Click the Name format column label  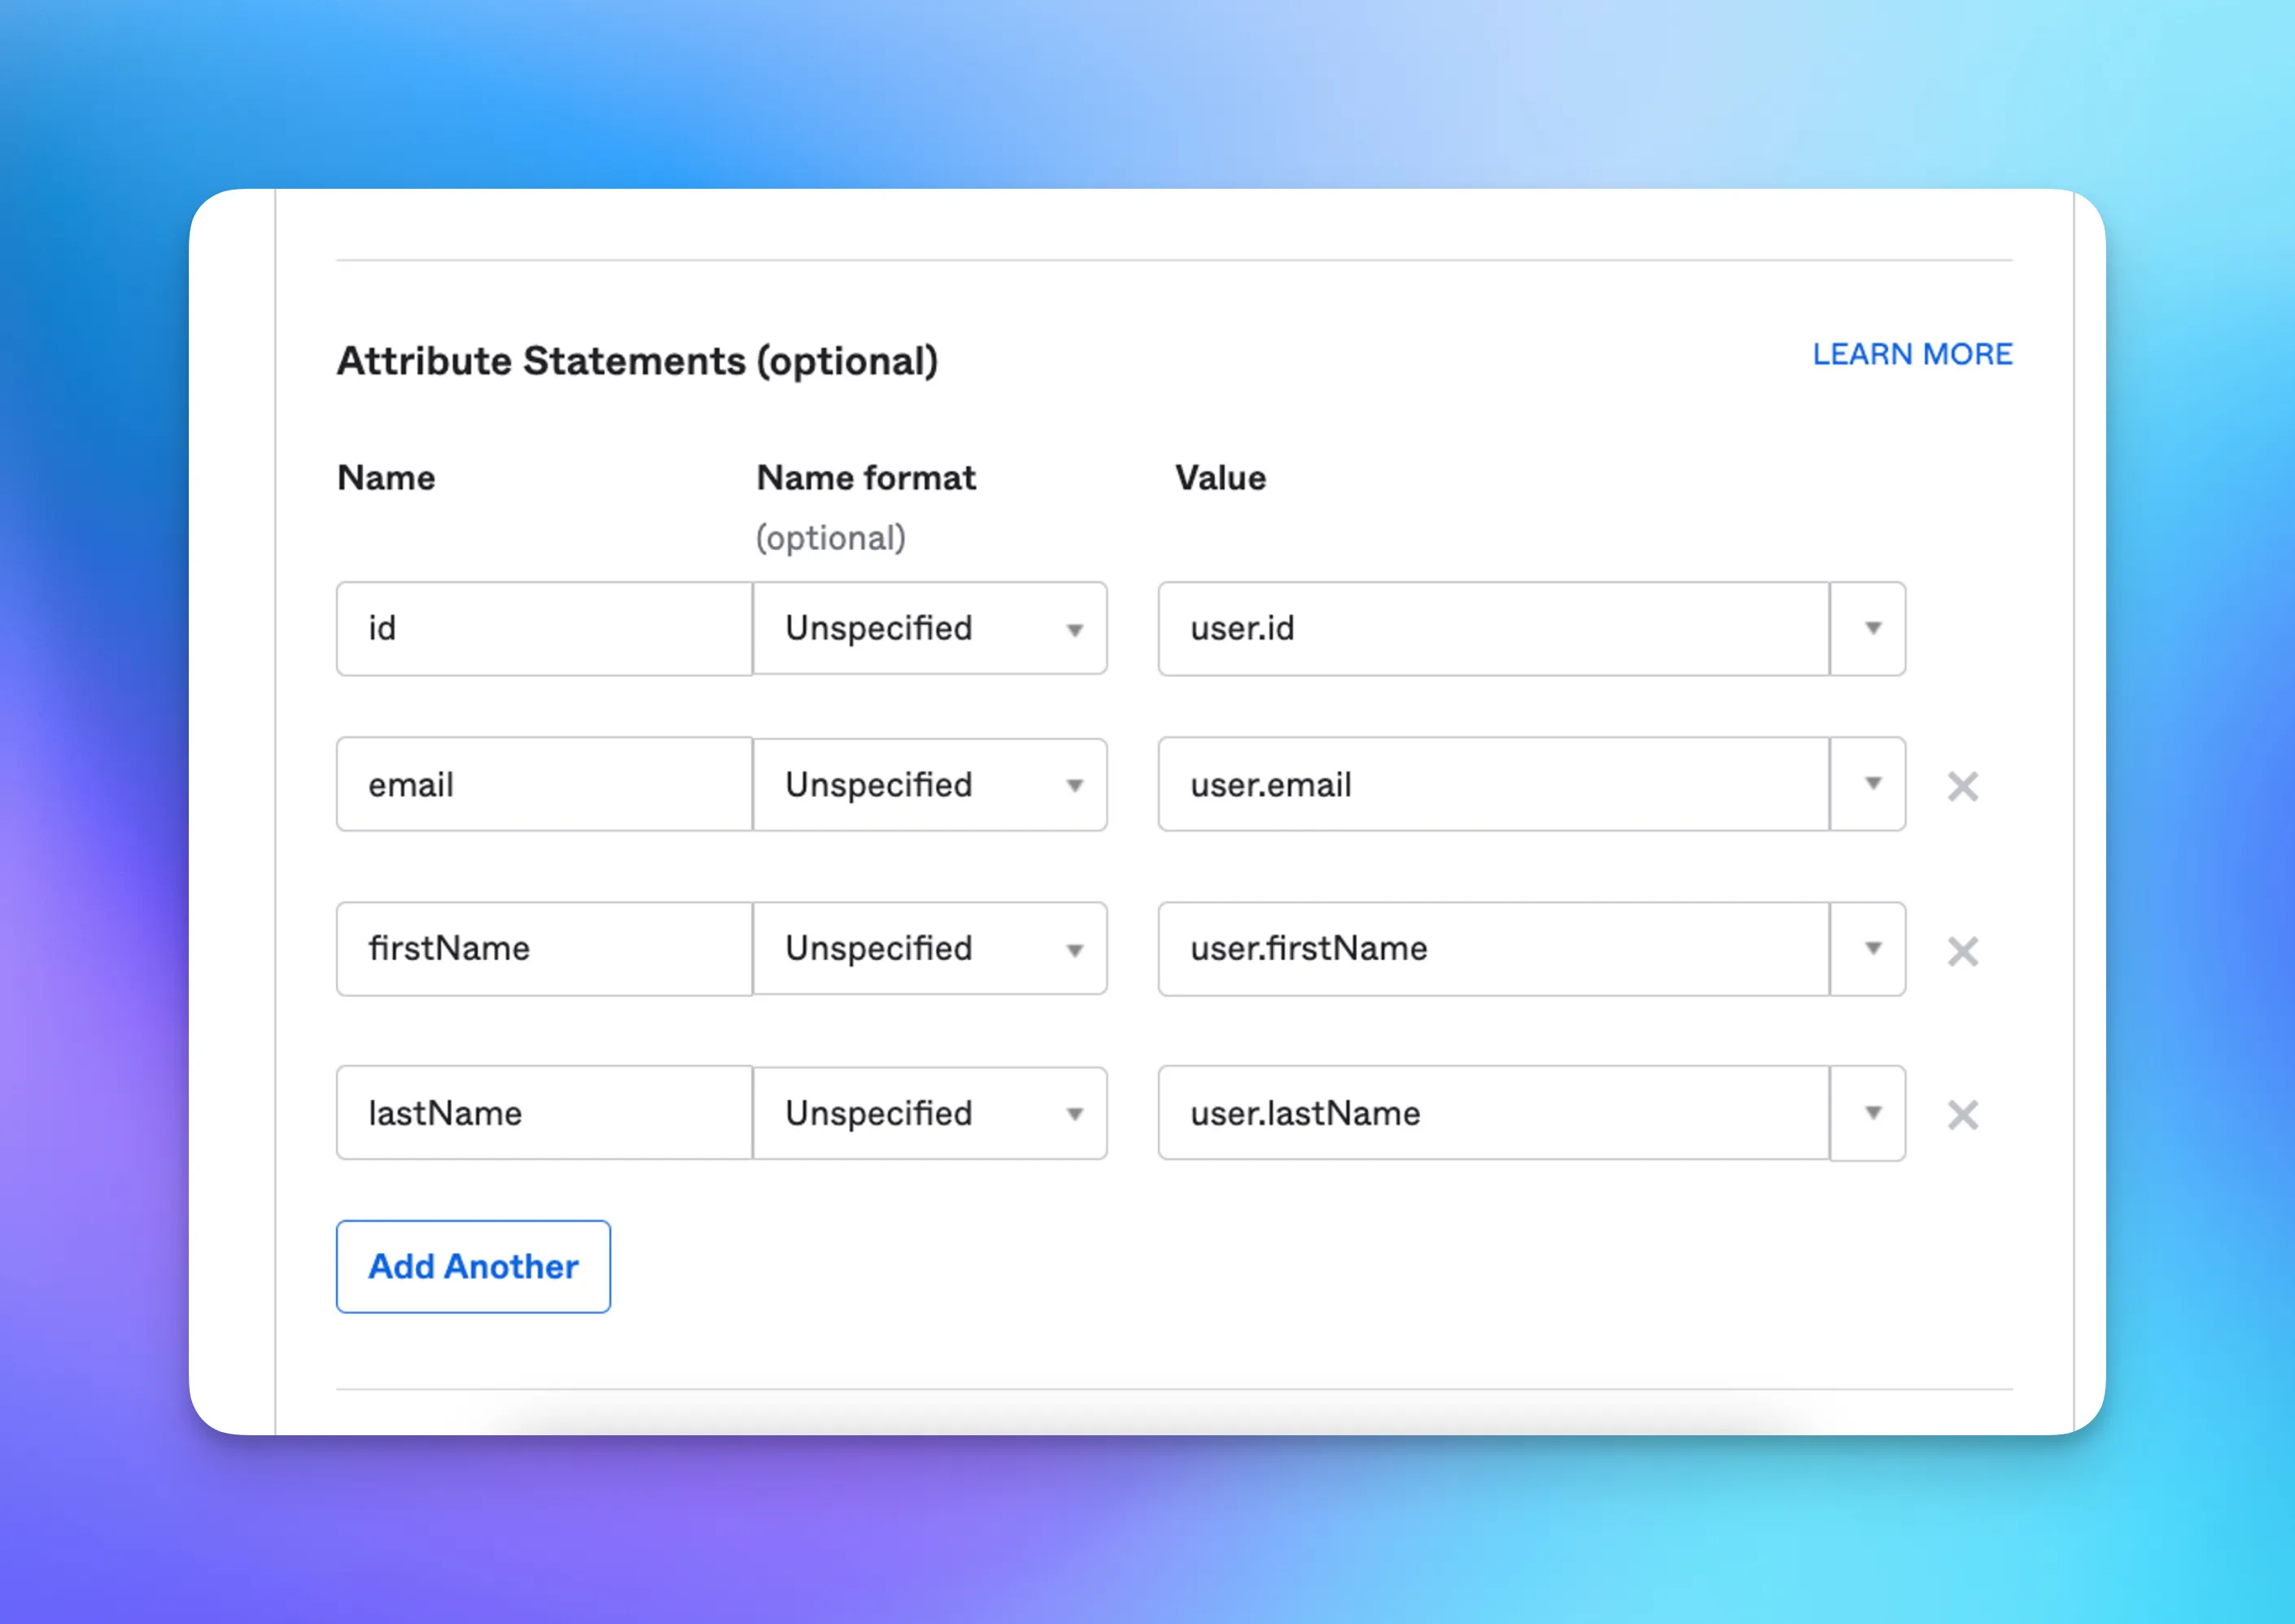(866, 478)
